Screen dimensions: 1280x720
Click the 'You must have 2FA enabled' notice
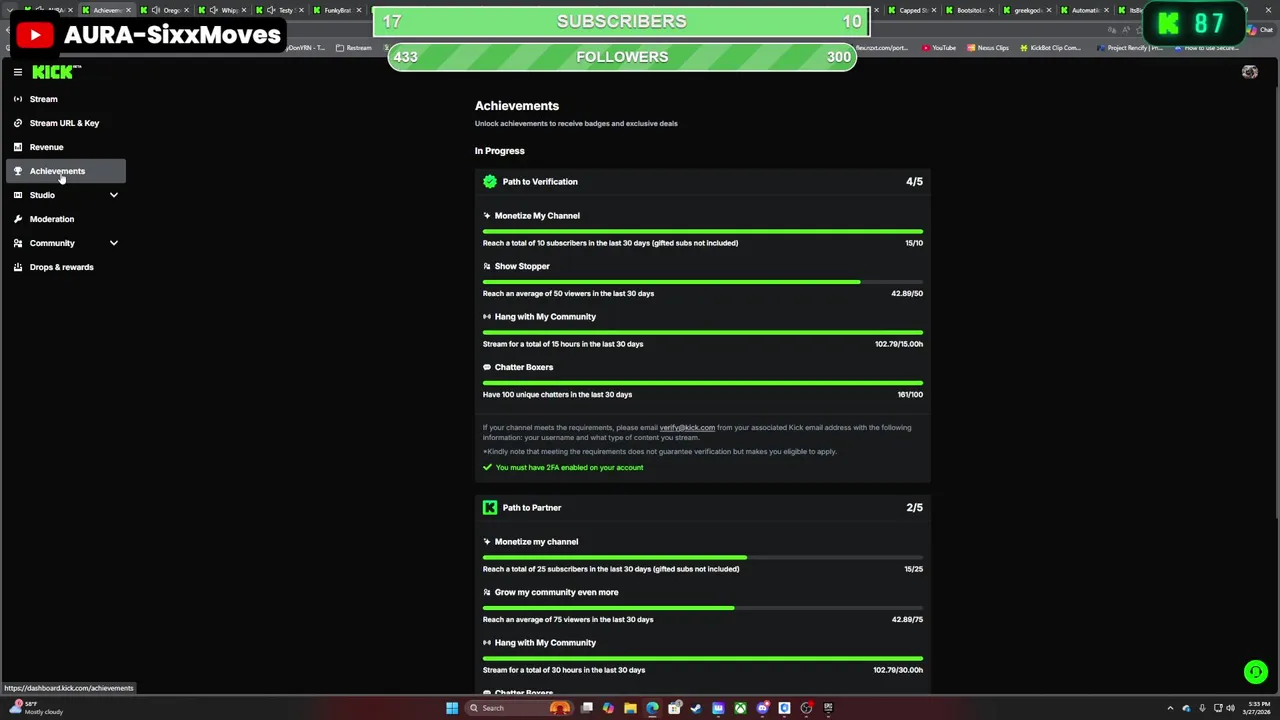pyautogui.click(x=569, y=468)
